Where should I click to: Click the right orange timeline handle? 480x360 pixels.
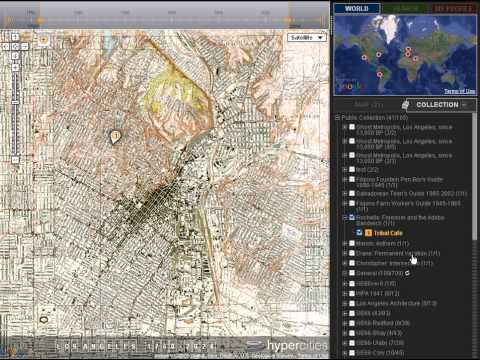click(x=289, y=20)
